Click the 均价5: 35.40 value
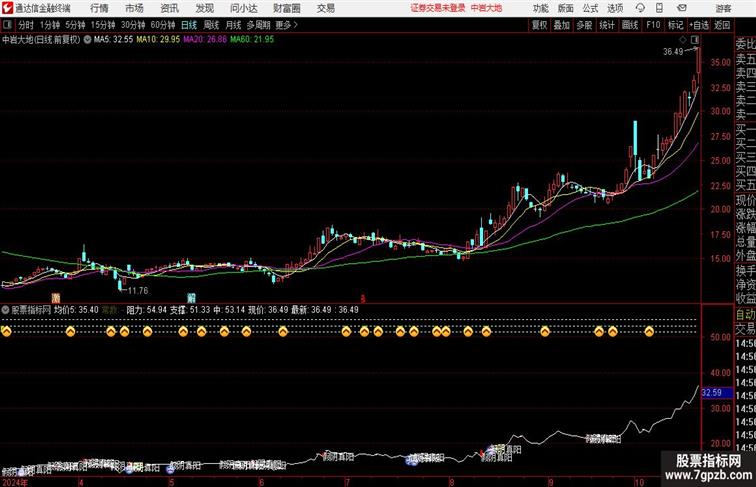 [x=76, y=310]
